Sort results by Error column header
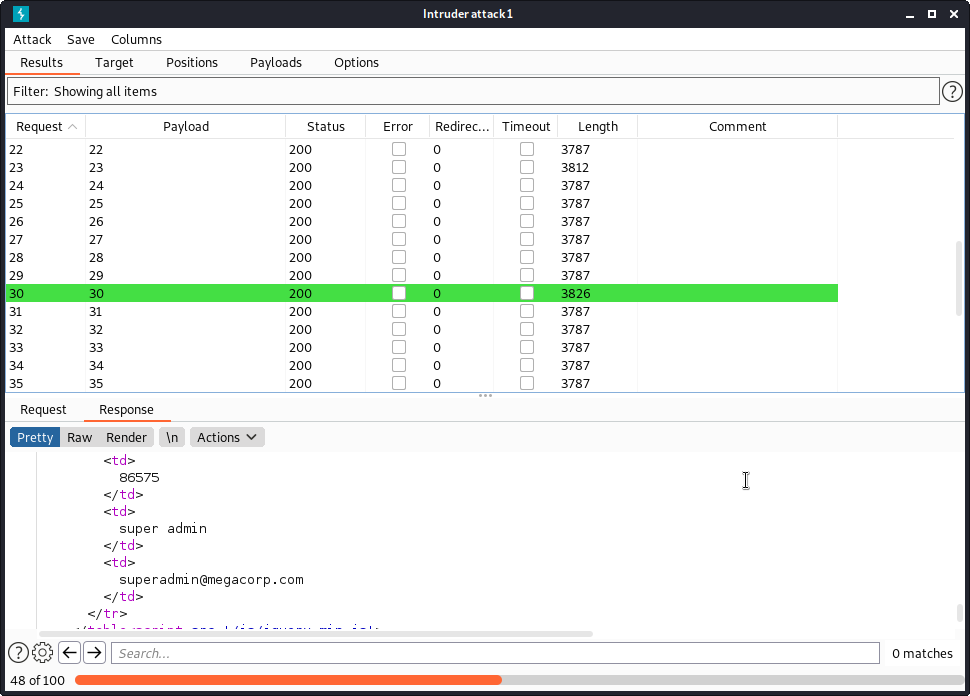970x696 pixels. click(398, 127)
